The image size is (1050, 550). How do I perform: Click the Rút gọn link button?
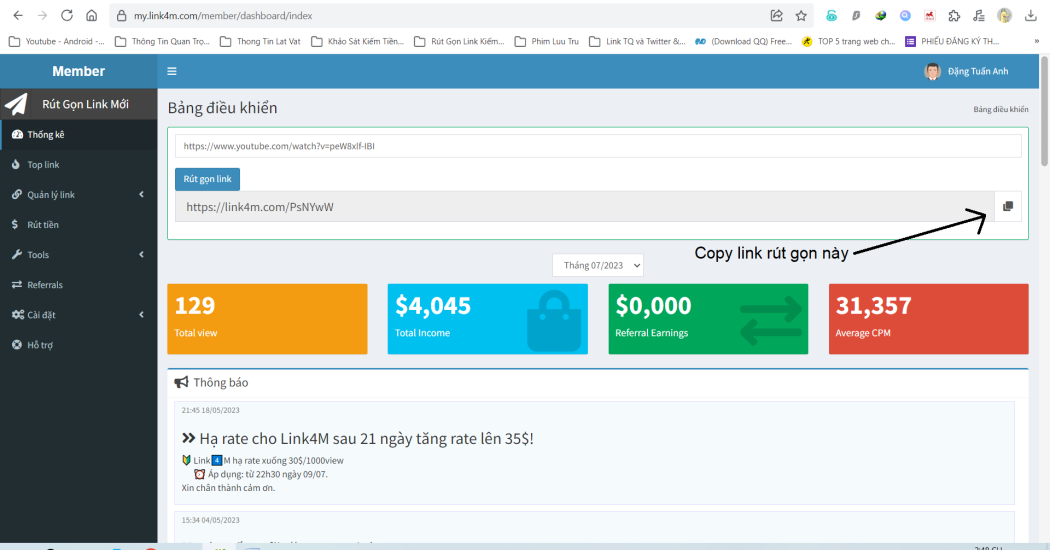coord(208,179)
